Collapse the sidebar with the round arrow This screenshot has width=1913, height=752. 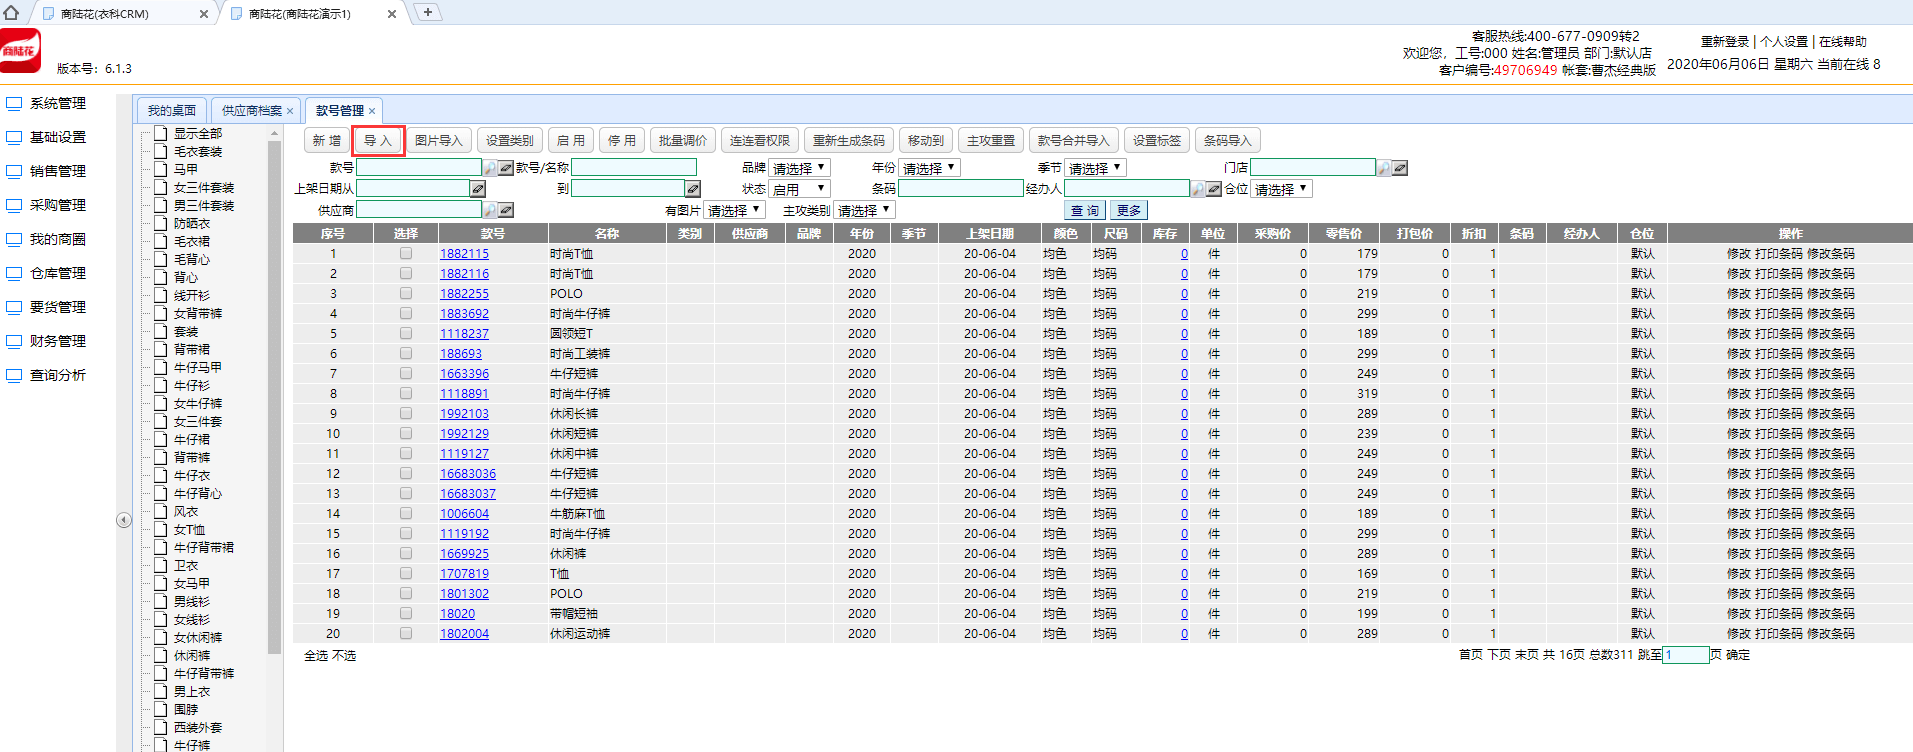click(x=124, y=520)
